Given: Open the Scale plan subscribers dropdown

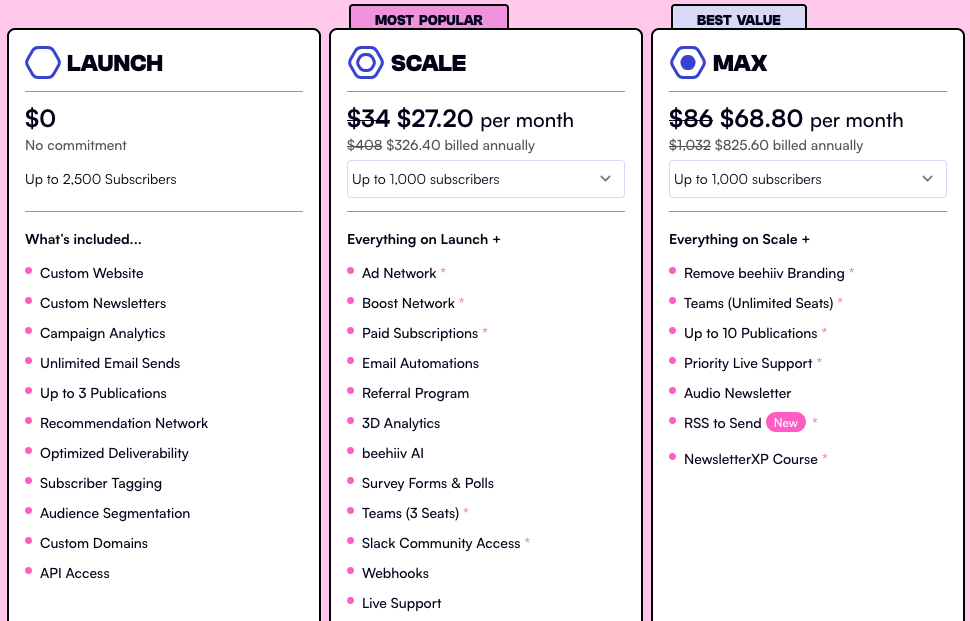Looking at the screenshot, I should (x=485, y=179).
